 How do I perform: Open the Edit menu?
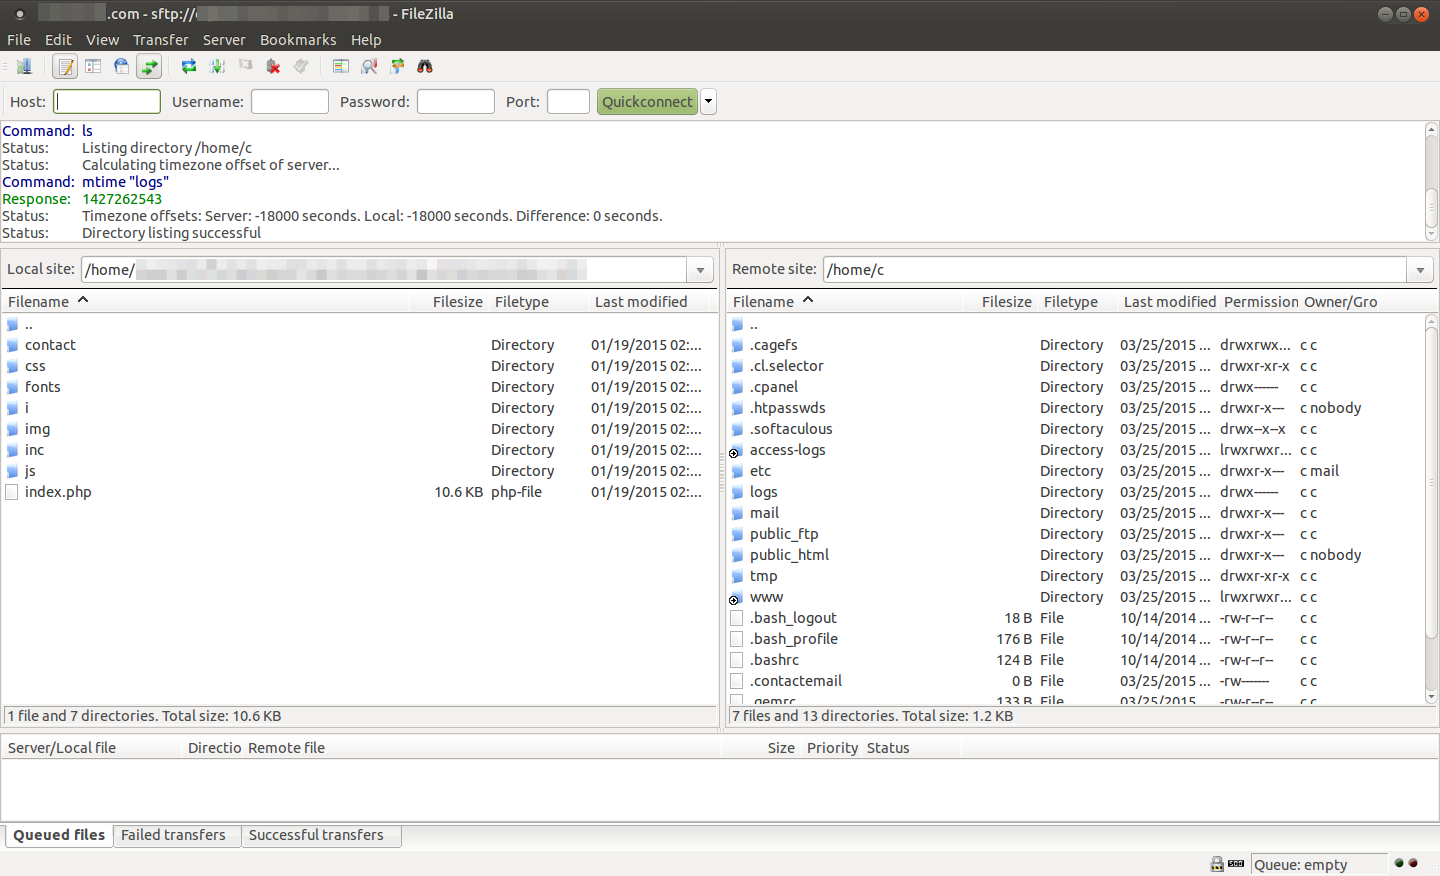point(58,40)
